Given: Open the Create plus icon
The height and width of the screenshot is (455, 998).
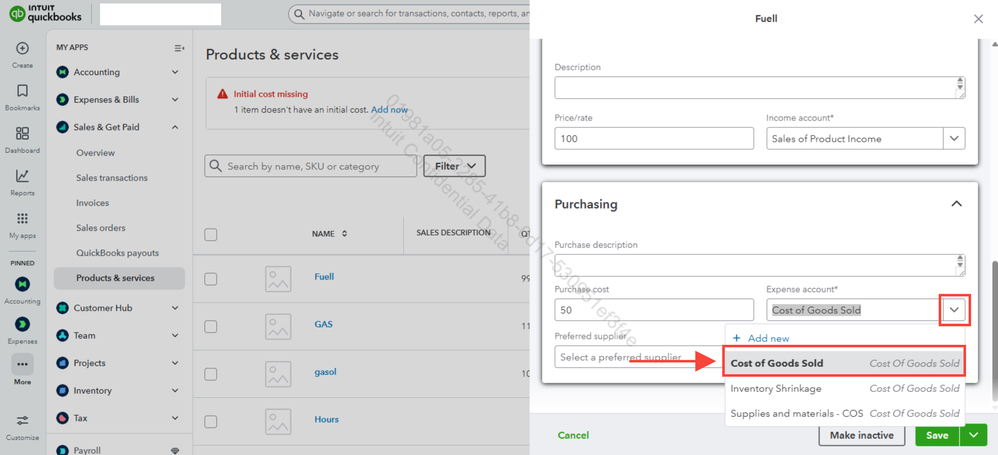Looking at the screenshot, I should point(22,48).
